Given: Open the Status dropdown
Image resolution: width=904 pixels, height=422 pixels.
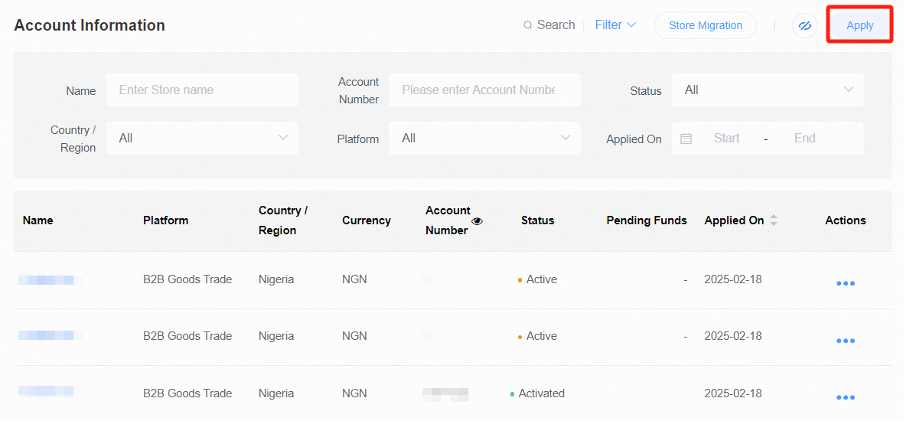Looking at the screenshot, I should (767, 90).
